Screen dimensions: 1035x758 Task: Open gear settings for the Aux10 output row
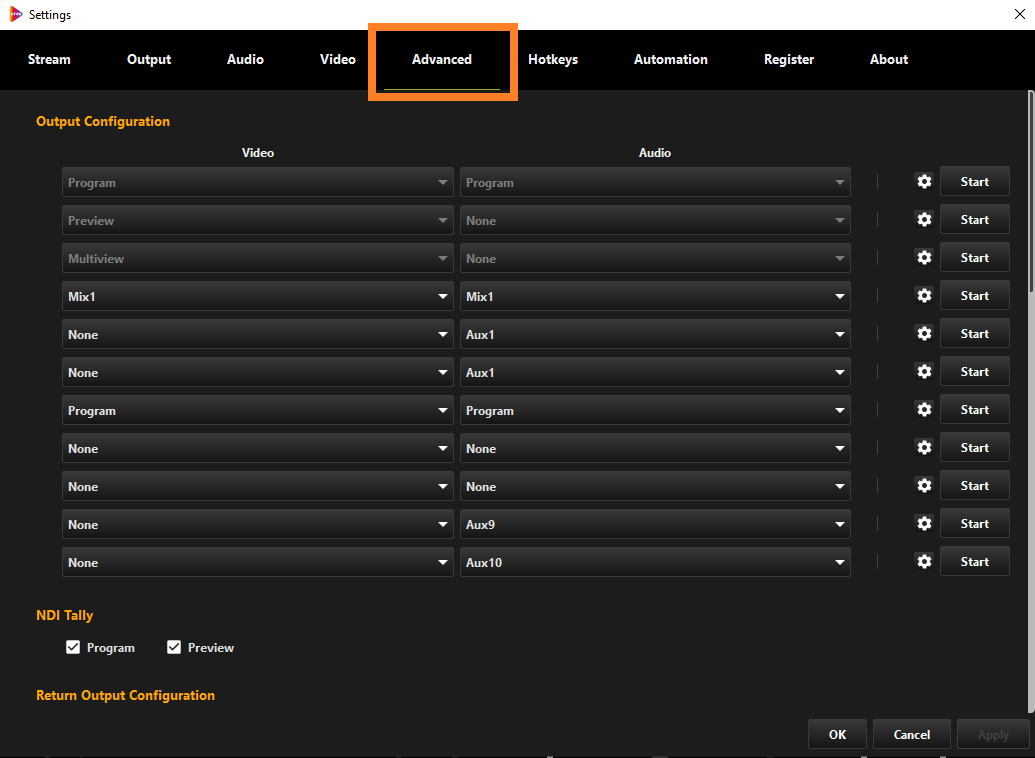pos(924,562)
